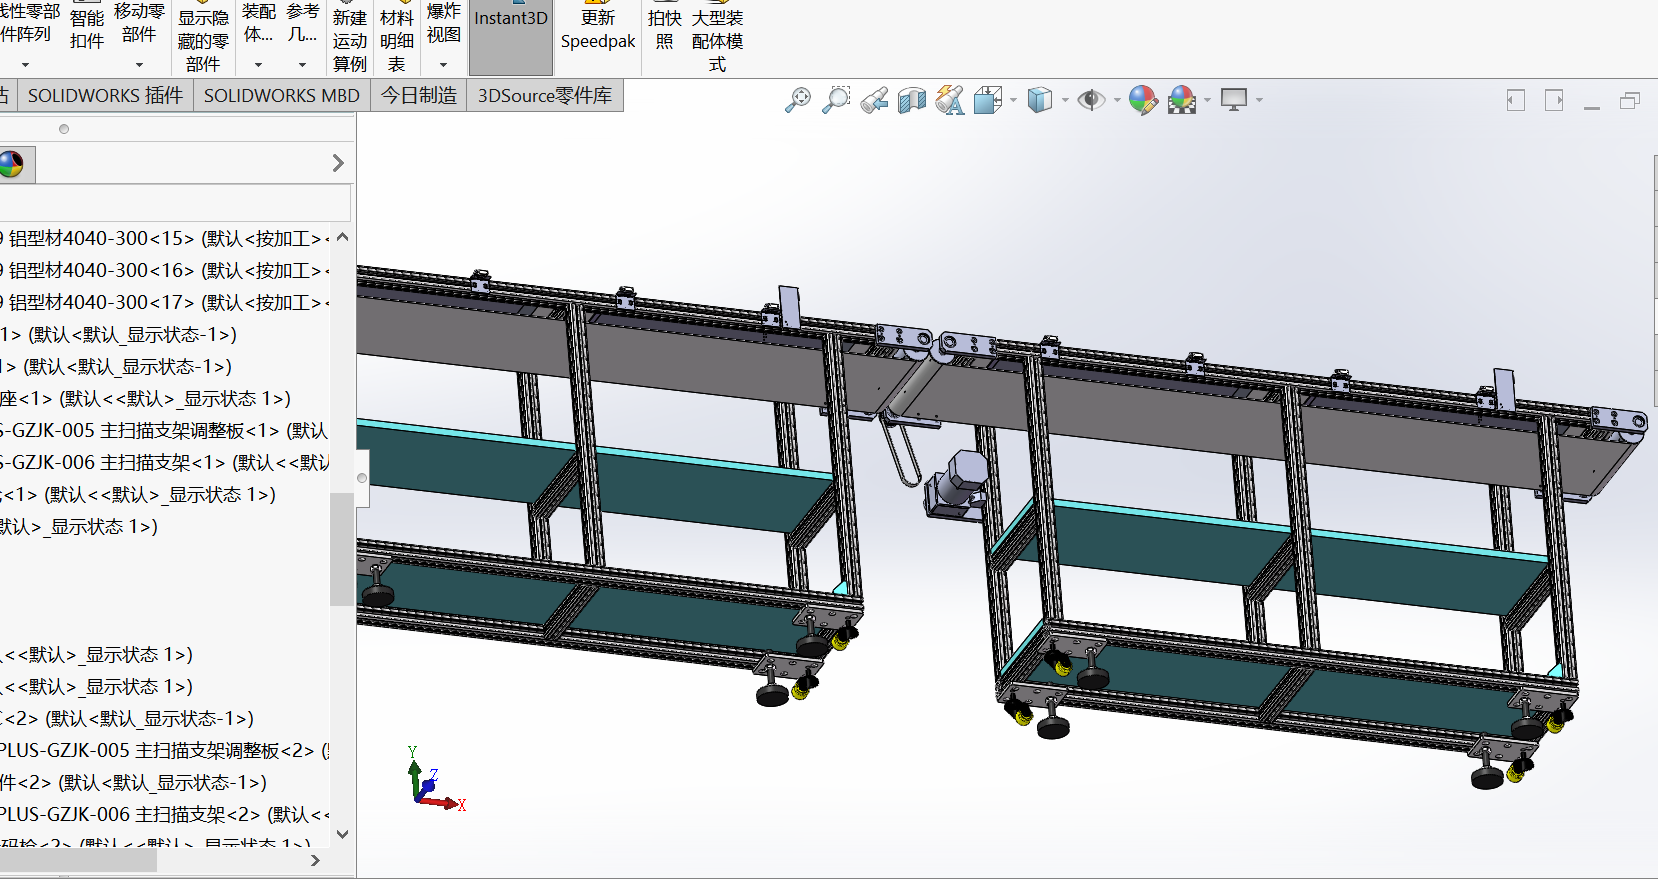Image resolution: width=1658 pixels, height=879 pixels.
Task: Click the Display Style cube icon
Action: point(1040,100)
